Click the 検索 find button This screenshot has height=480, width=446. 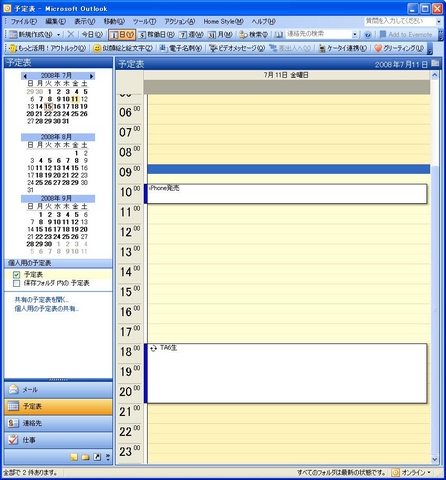pyautogui.click(x=254, y=34)
